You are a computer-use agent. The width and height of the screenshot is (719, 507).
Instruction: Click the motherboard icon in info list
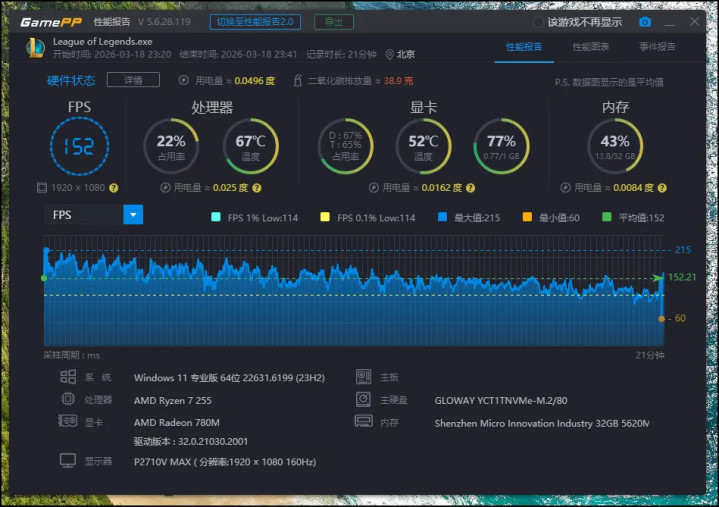[363, 377]
